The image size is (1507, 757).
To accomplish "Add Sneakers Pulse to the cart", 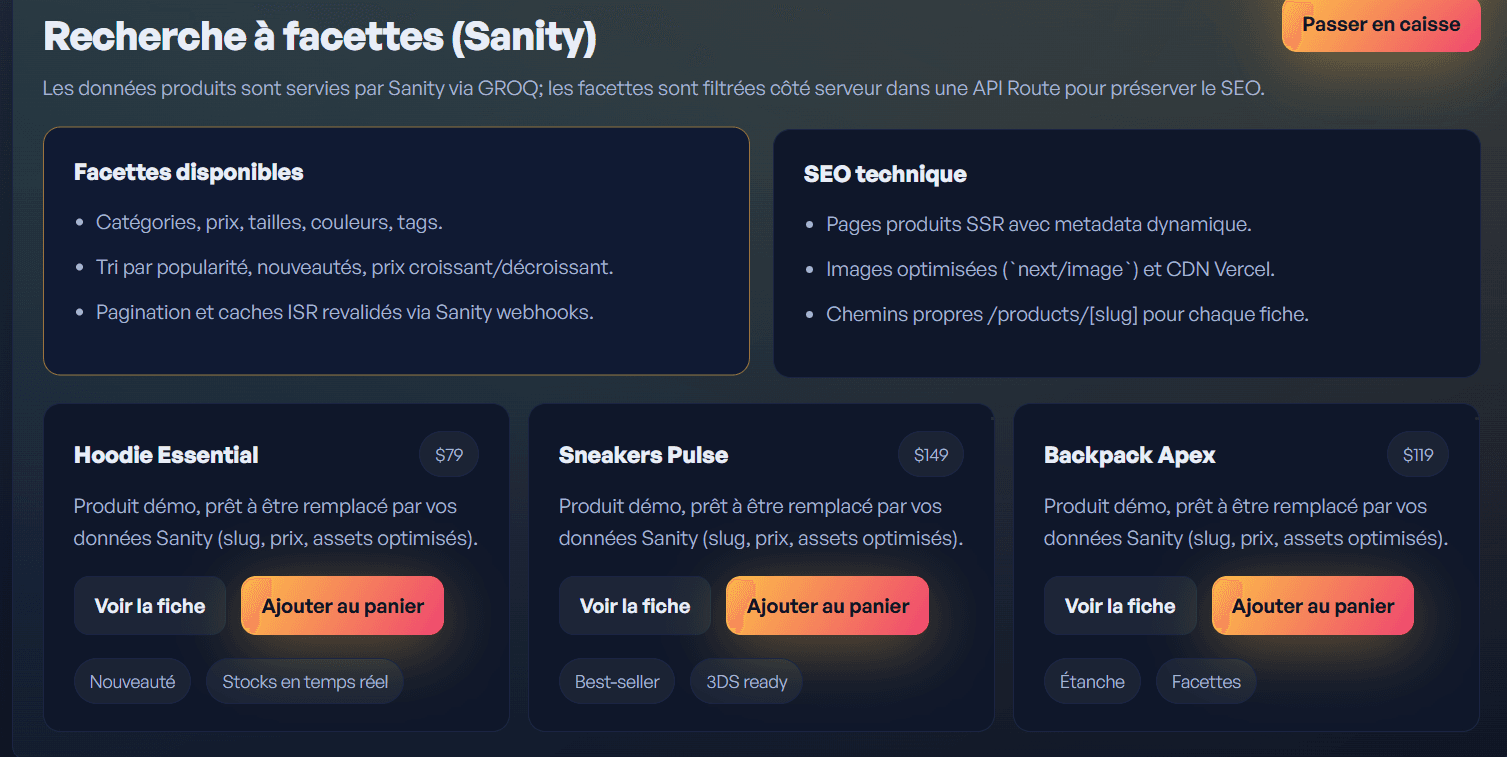I will pyautogui.click(x=827, y=606).
